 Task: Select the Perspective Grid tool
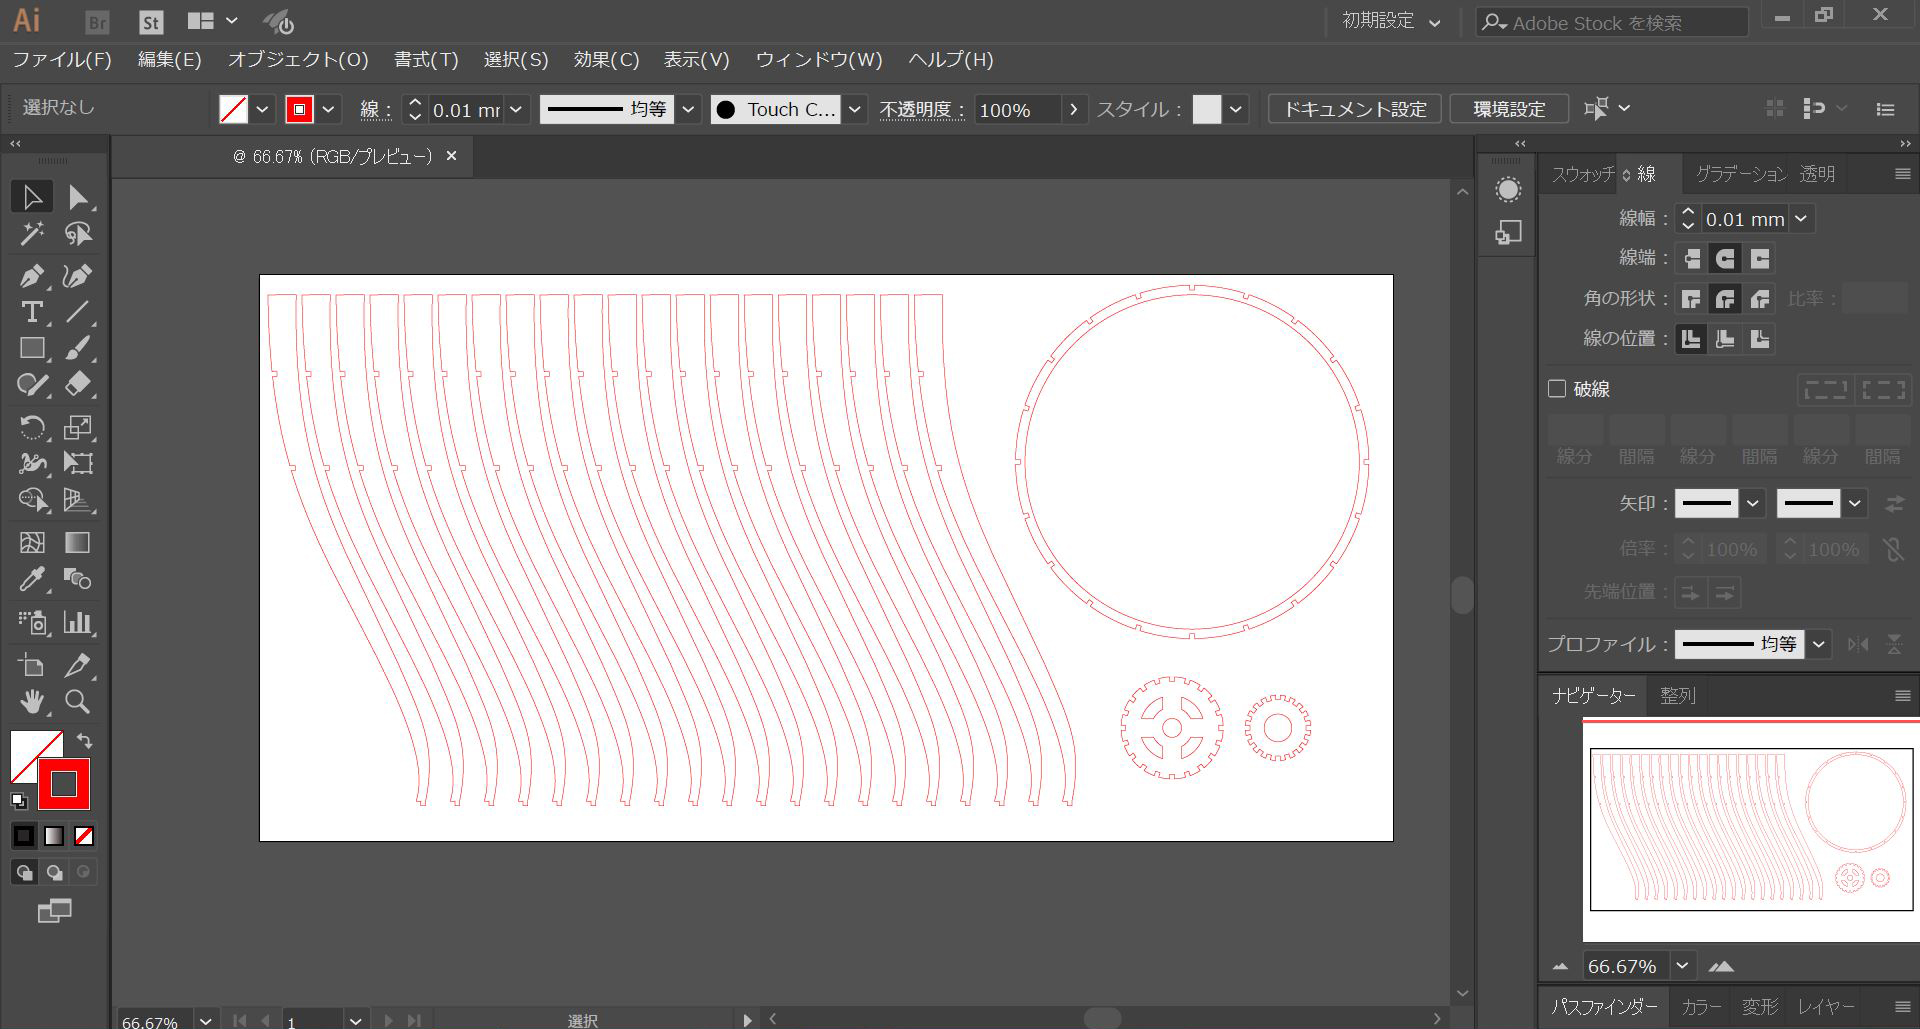[x=78, y=500]
